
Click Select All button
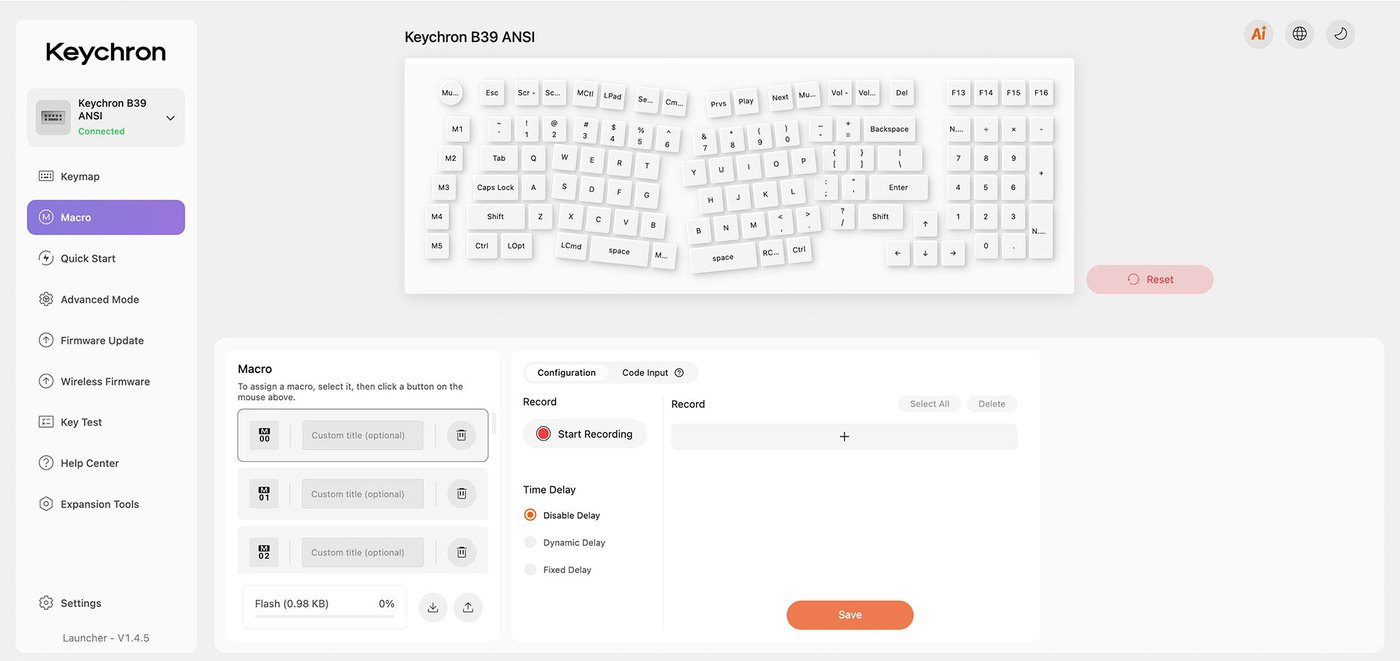pyautogui.click(x=929, y=404)
